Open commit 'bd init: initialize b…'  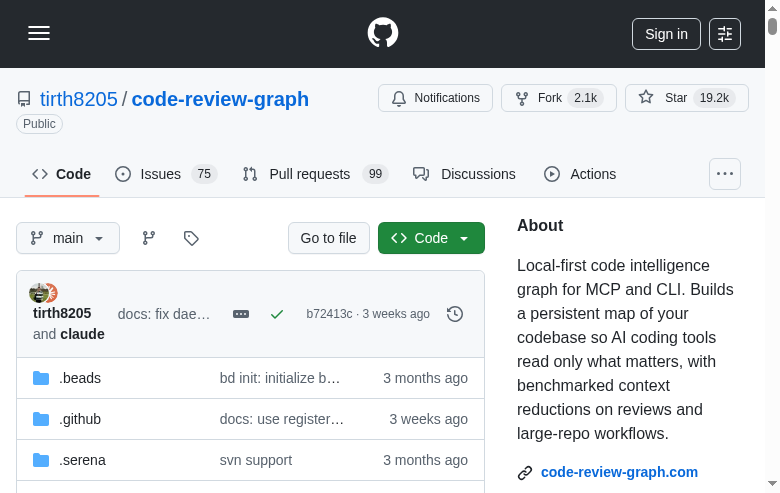(x=280, y=378)
